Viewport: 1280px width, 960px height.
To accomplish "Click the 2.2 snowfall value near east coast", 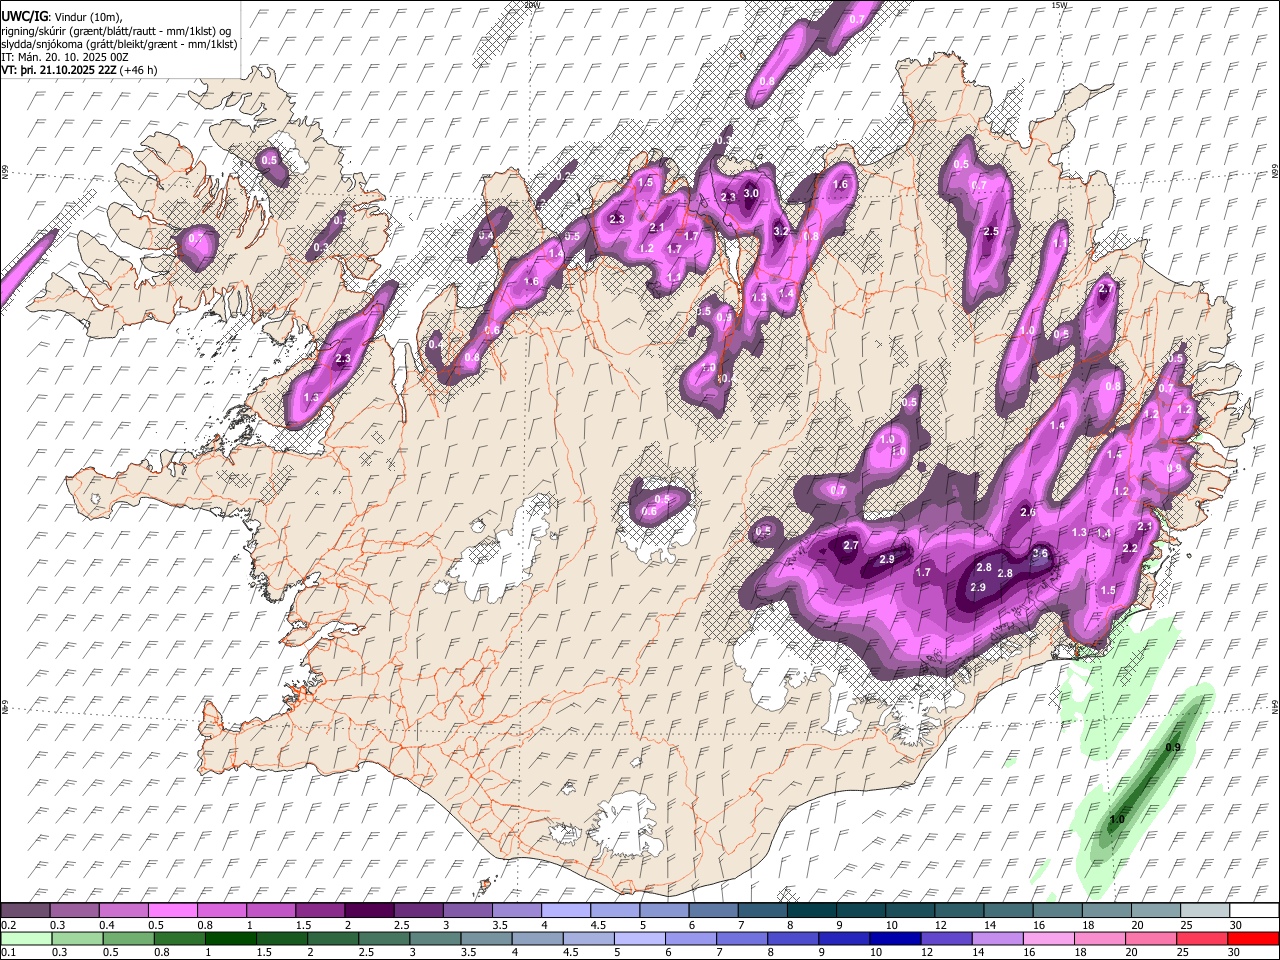I will 1130,549.
